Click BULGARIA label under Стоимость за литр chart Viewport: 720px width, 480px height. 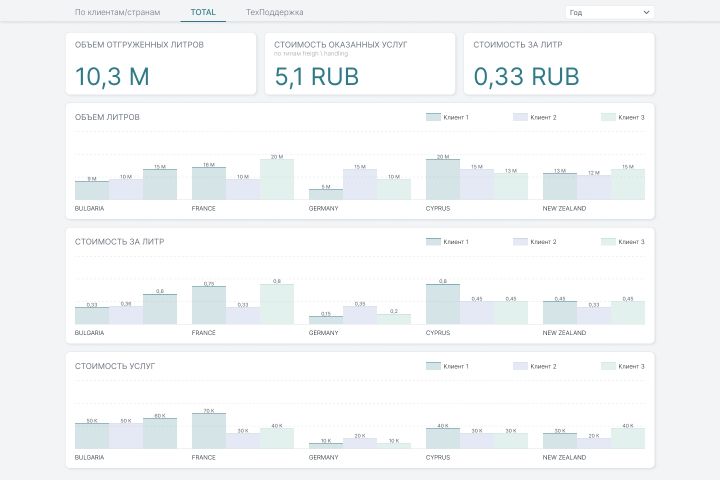(90, 333)
